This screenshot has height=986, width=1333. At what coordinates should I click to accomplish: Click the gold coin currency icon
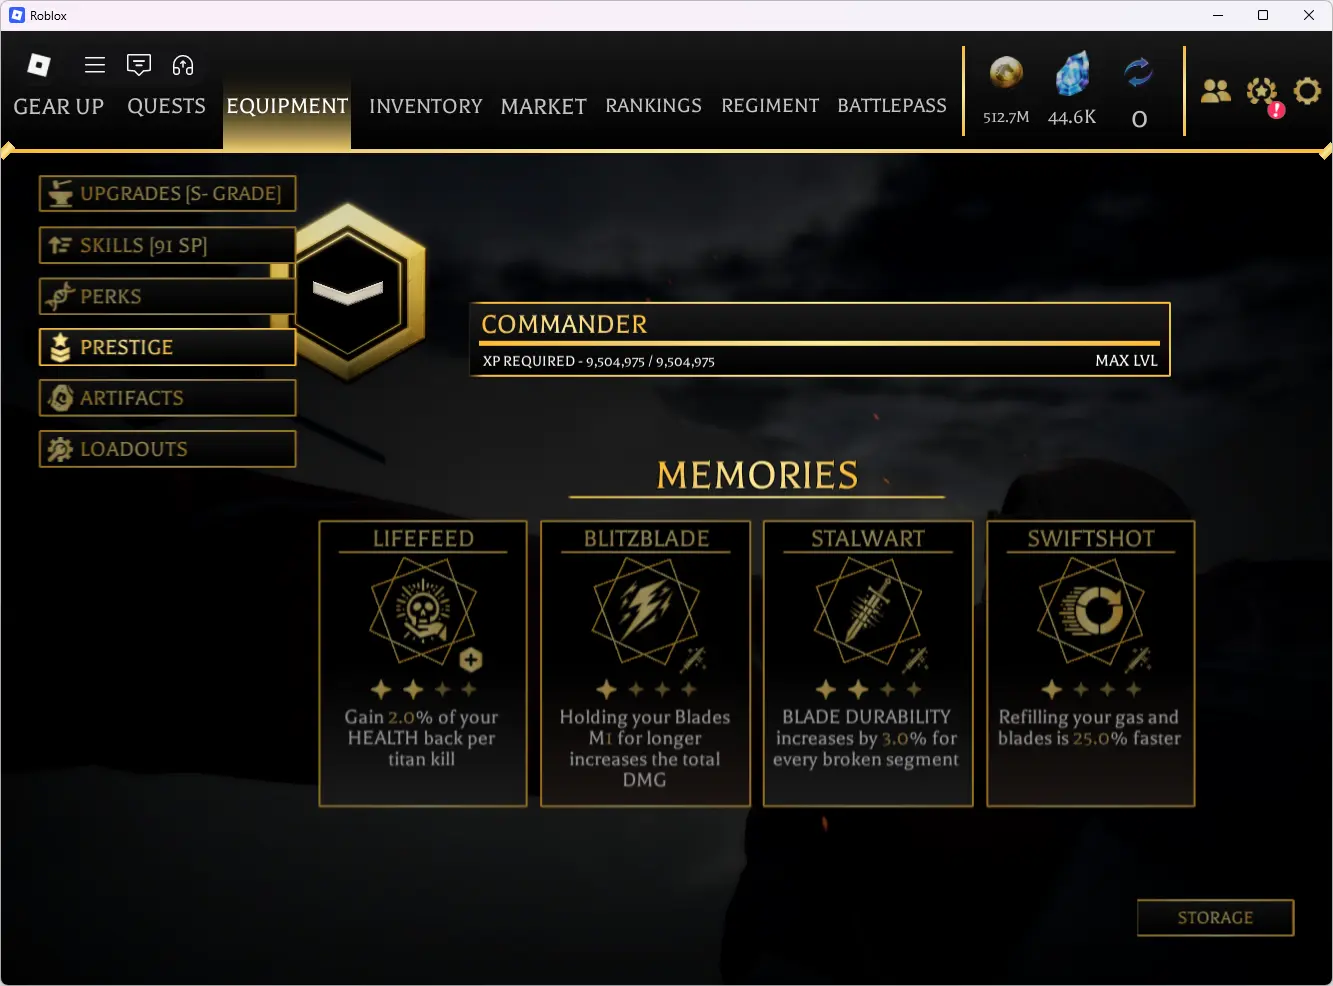pos(1006,73)
